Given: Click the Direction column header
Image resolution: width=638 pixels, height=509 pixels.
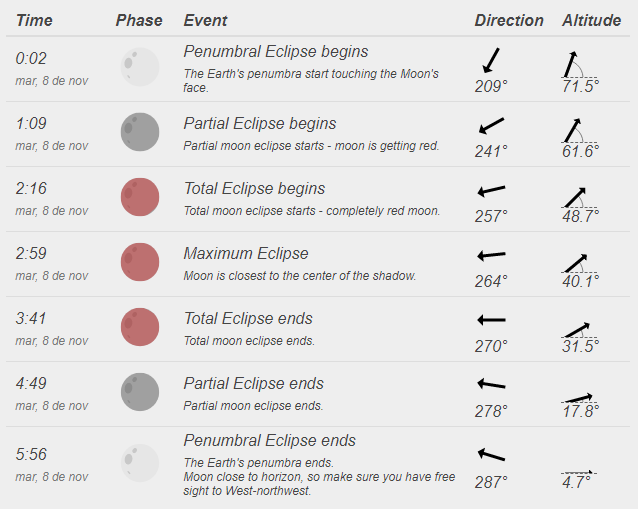Looking at the screenshot, I should click(509, 20).
